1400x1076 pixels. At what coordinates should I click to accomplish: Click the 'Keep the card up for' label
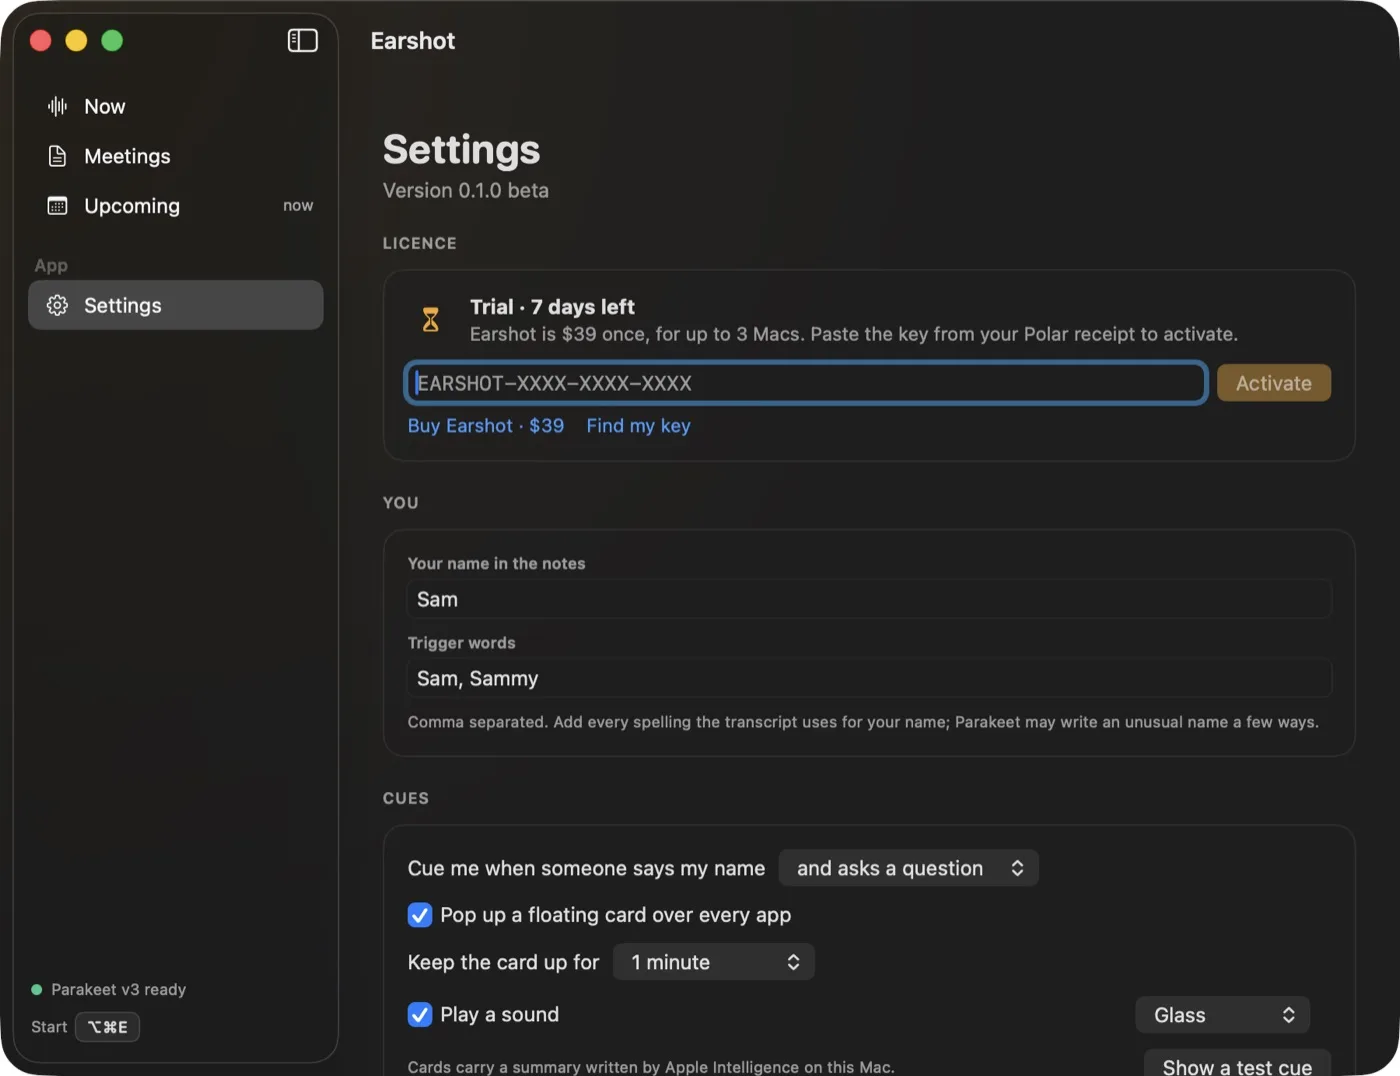tap(503, 962)
